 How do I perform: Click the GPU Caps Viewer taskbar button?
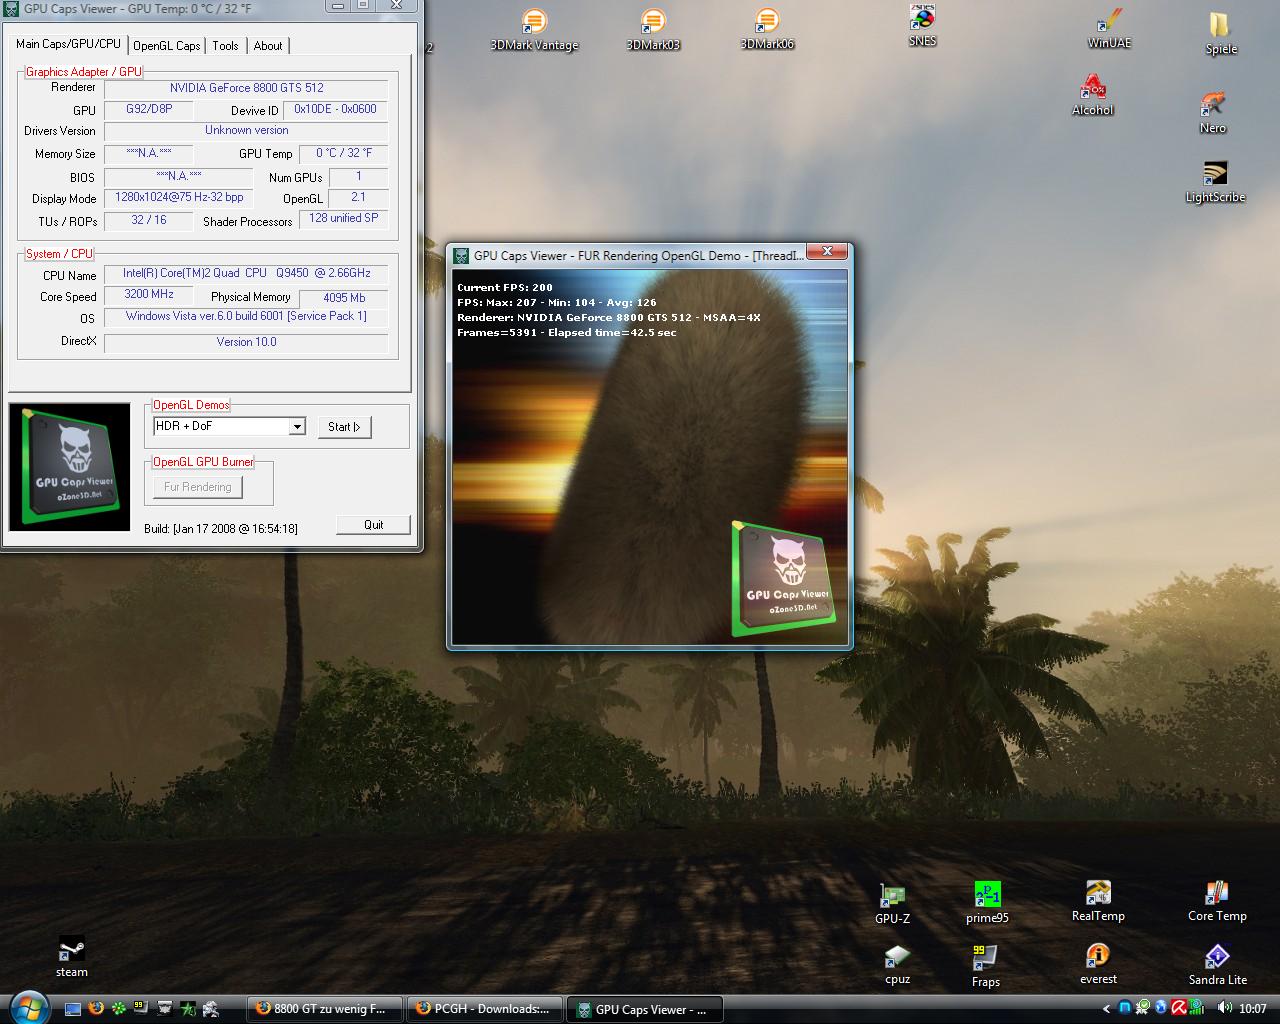pos(646,1009)
